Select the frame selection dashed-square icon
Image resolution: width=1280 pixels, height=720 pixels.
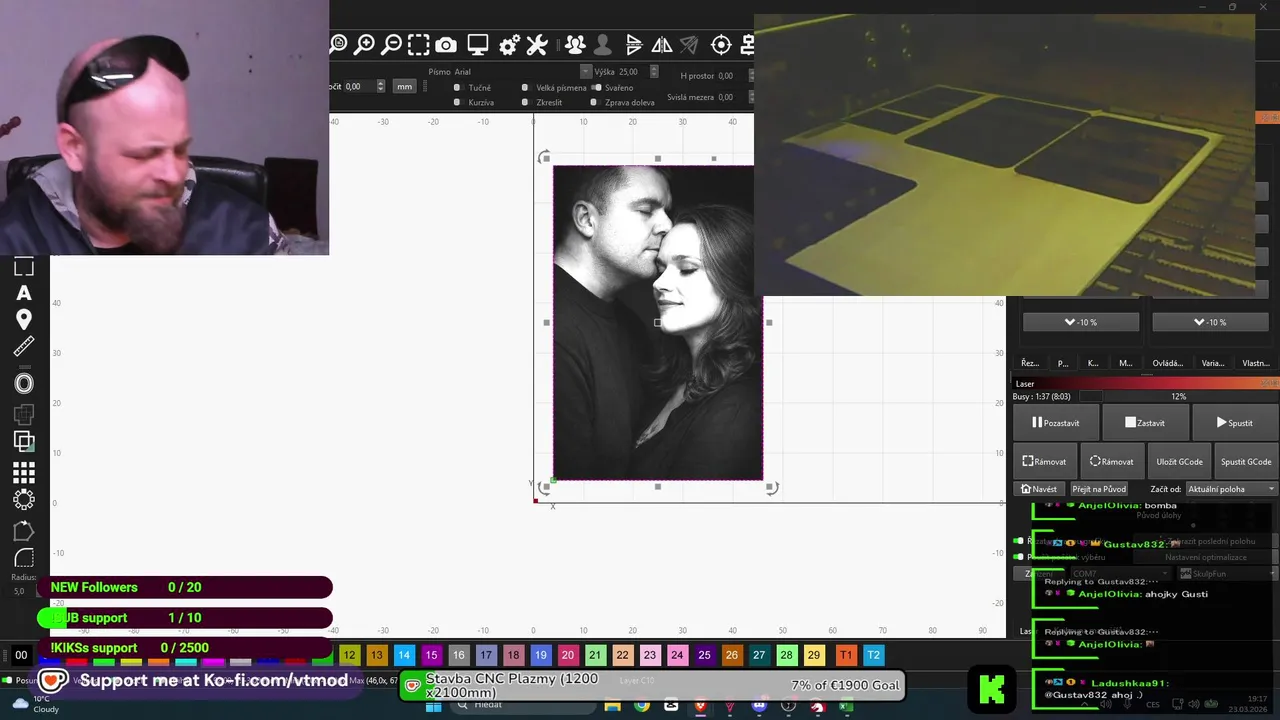click(x=419, y=44)
